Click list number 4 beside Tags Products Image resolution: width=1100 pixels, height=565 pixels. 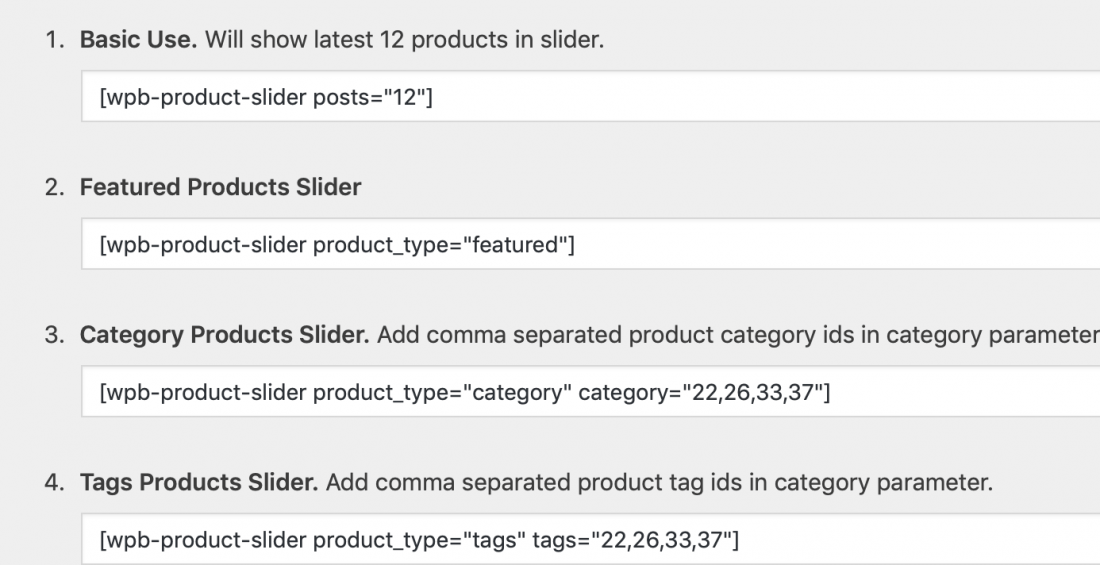[x=55, y=482]
